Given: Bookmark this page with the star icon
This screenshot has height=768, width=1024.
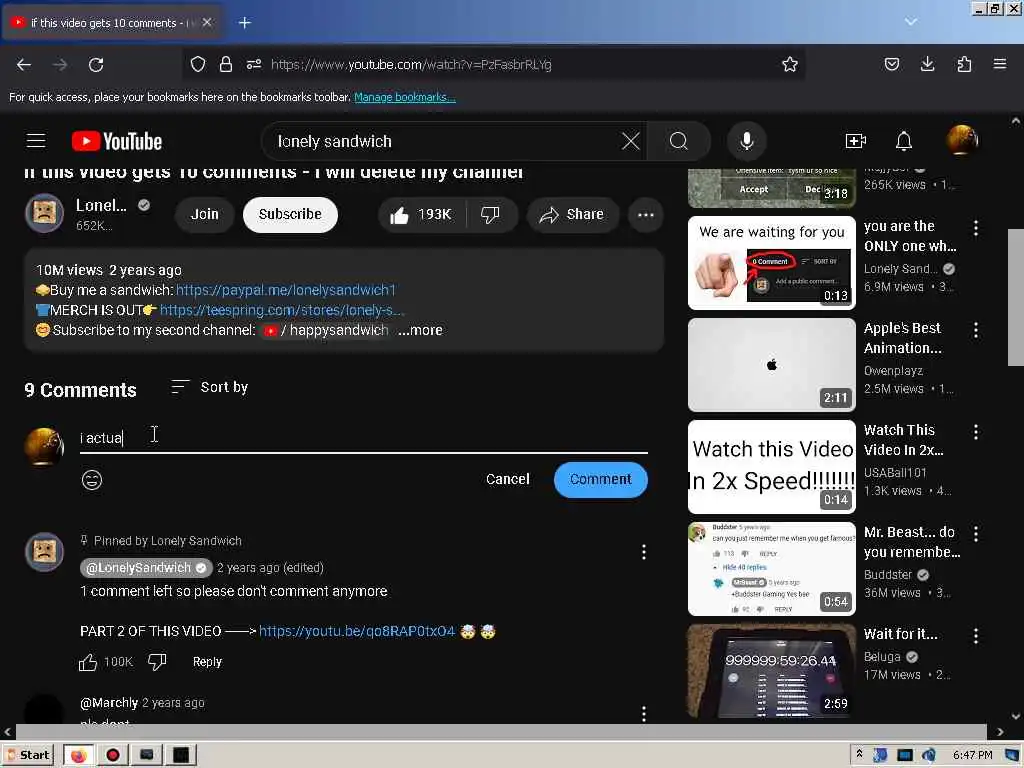Looking at the screenshot, I should pos(790,64).
